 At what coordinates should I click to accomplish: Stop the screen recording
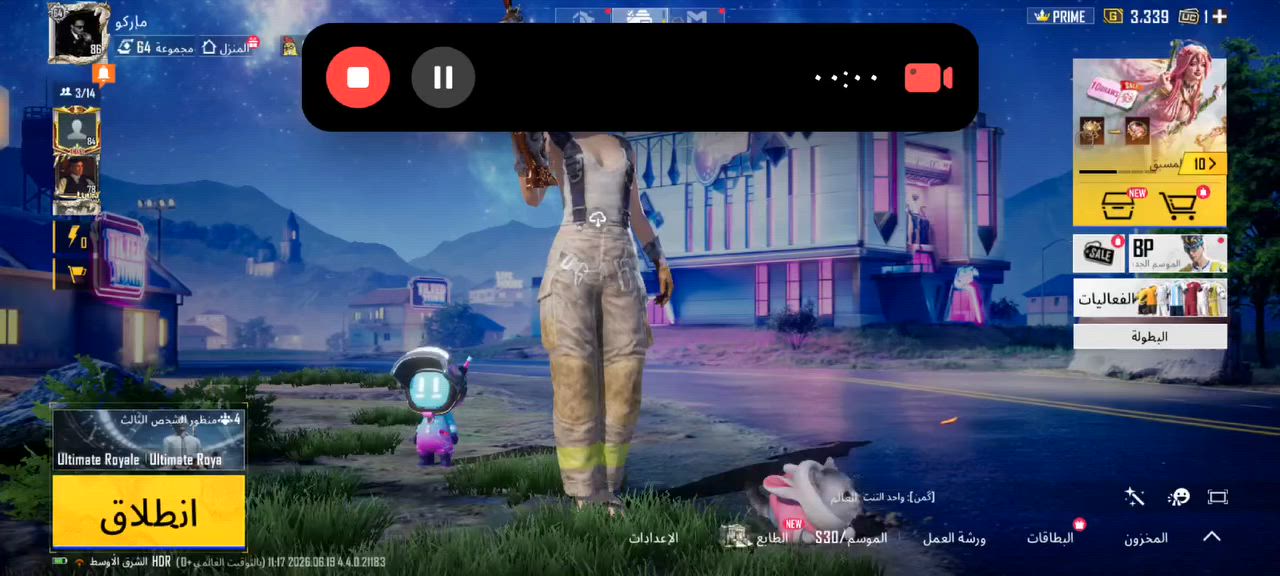tap(358, 77)
